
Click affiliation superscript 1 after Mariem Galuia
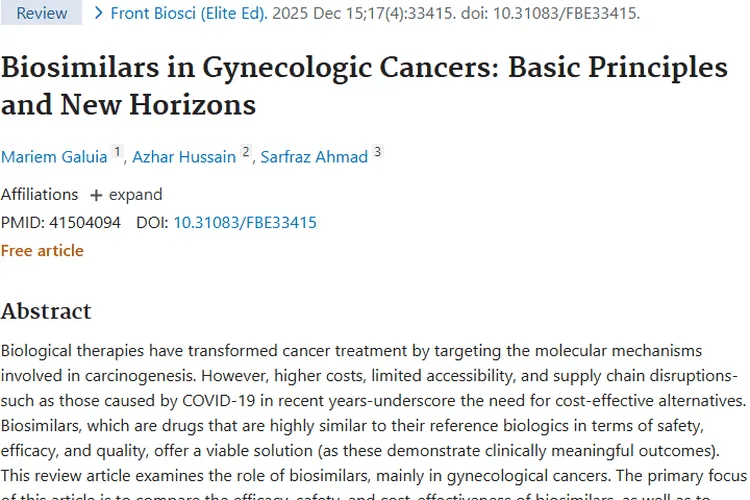[117, 152]
